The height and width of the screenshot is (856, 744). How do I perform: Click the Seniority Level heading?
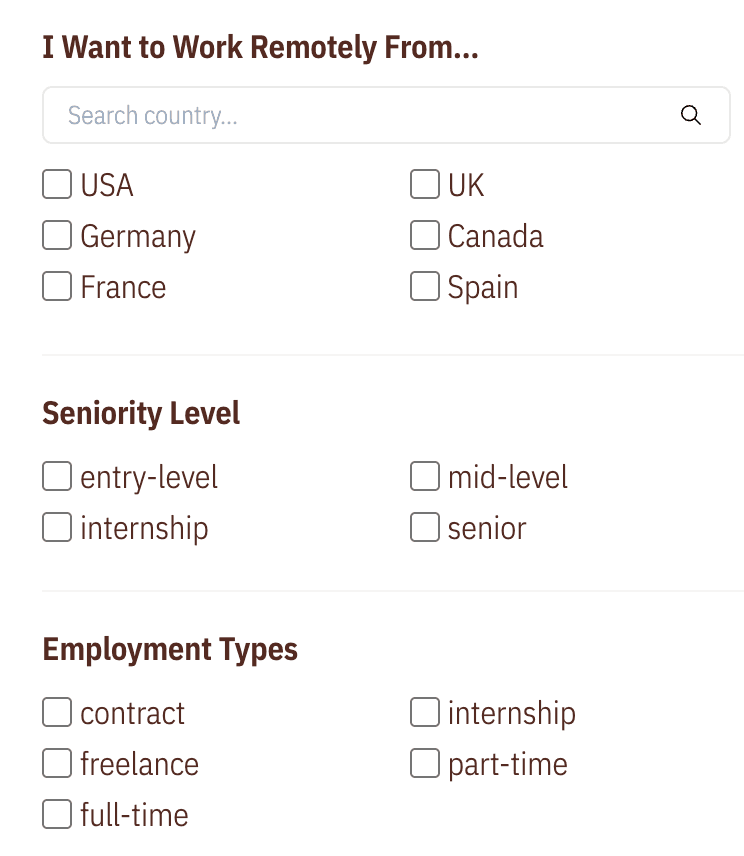click(141, 413)
